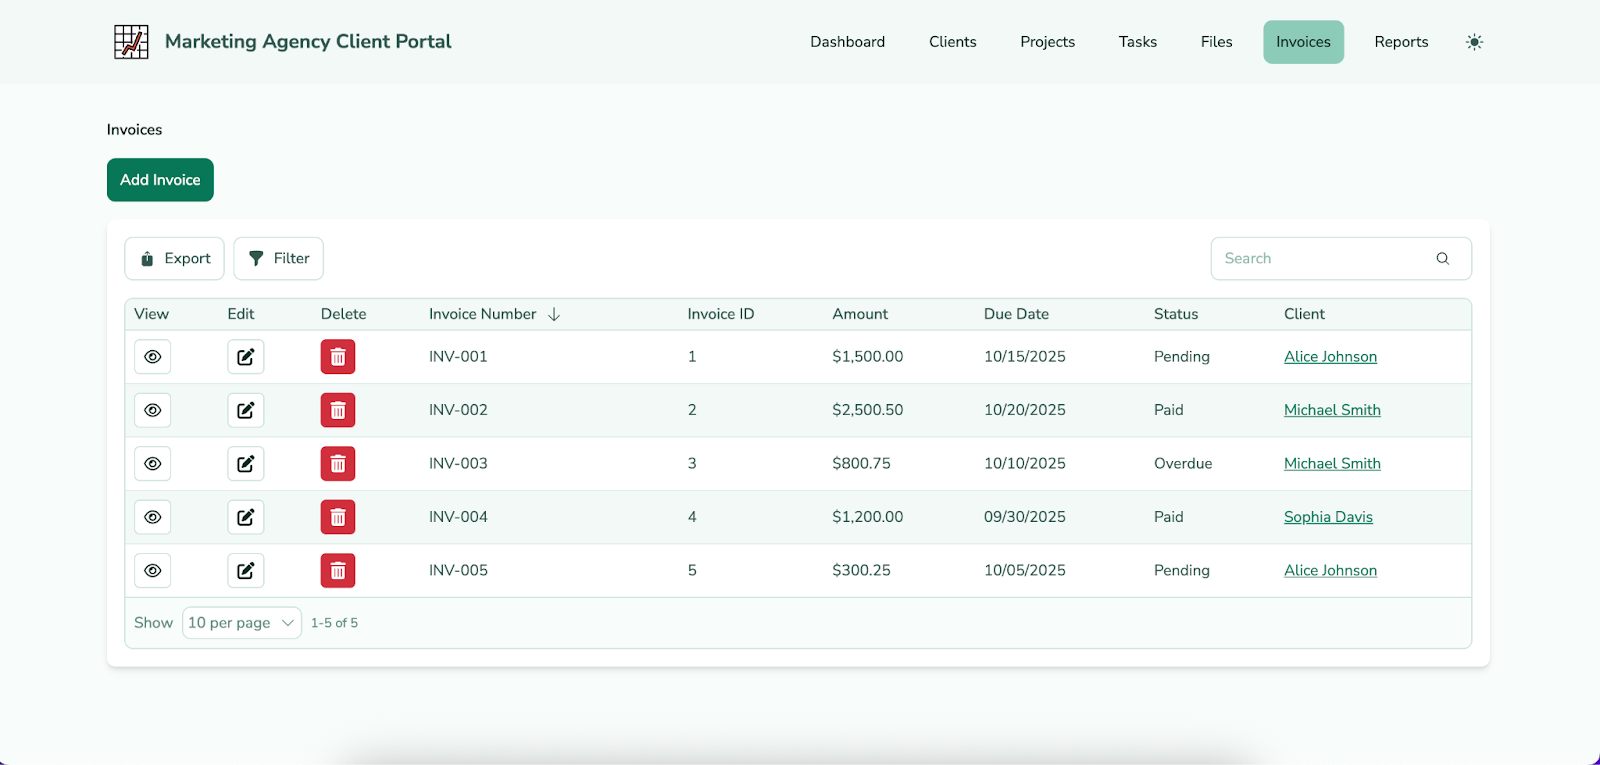The image size is (1600, 765).
Task: Navigate to Clients section
Action: pyautogui.click(x=952, y=42)
